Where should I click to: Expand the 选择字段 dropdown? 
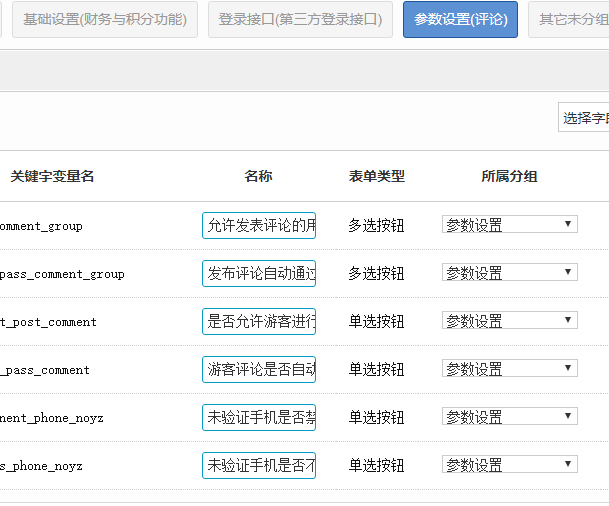[x=584, y=118]
